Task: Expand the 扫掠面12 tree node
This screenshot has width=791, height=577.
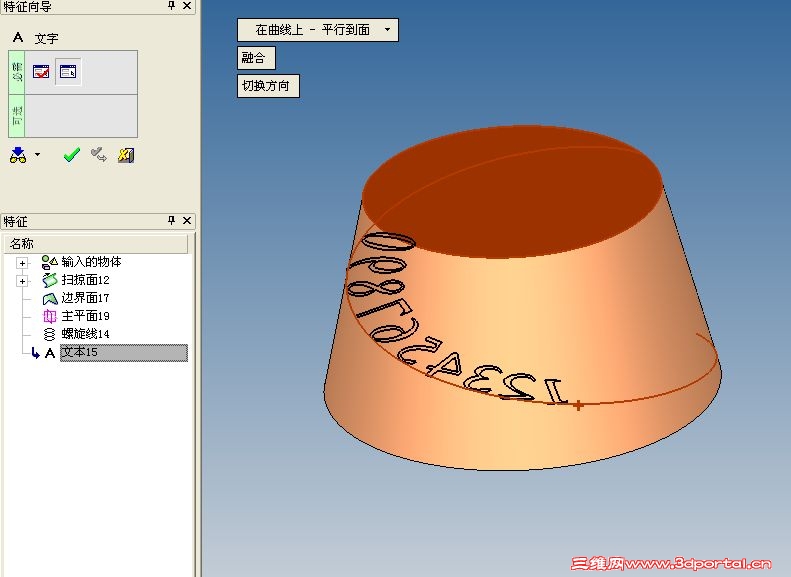Action: pos(22,281)
